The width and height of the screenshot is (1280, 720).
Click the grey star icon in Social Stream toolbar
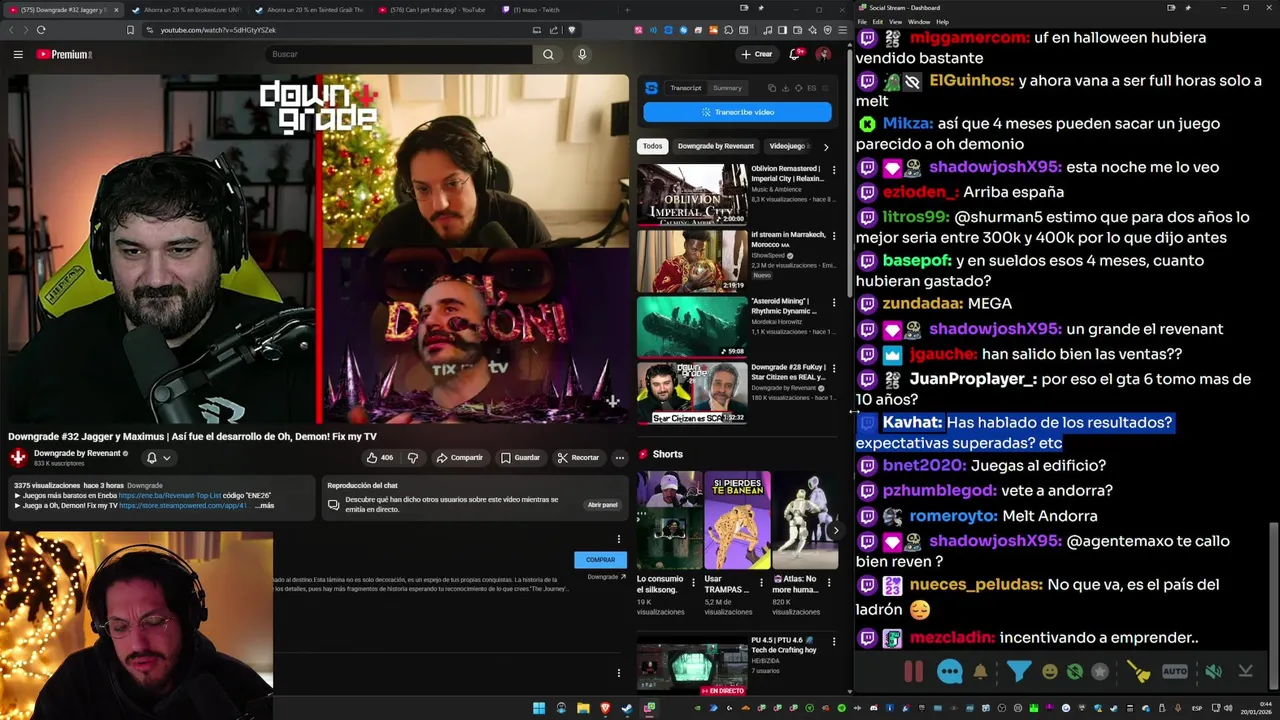pos(1100,672)
